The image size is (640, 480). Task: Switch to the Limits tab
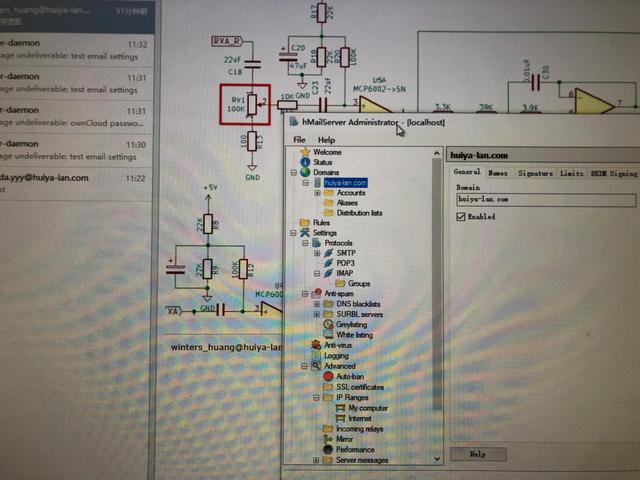click(x=571, y=173)
